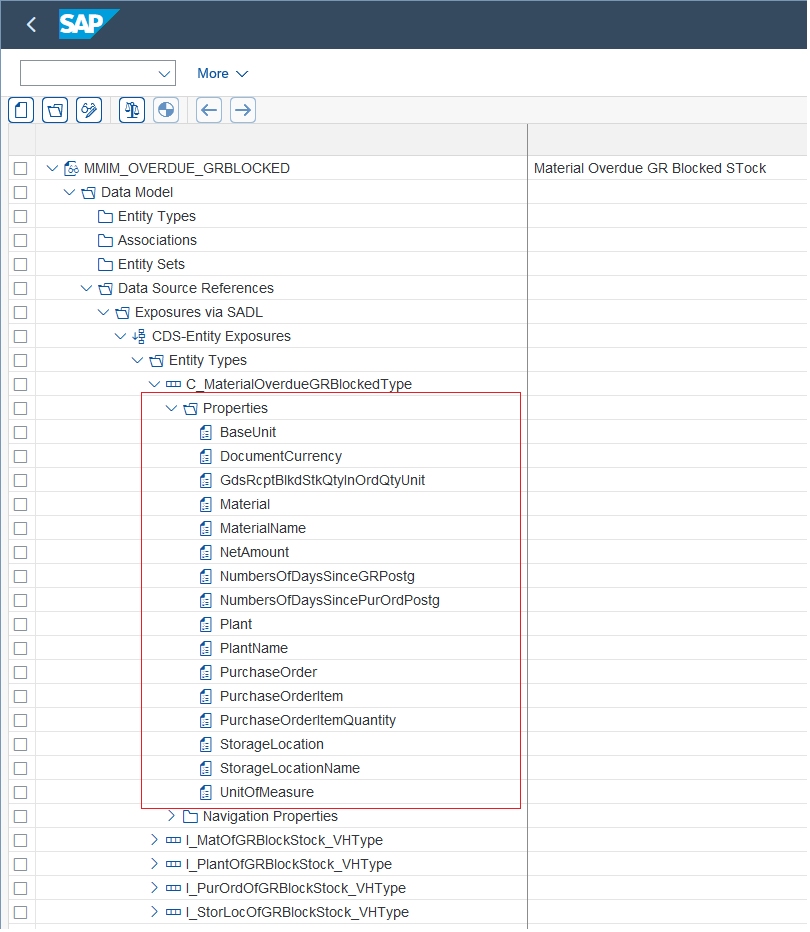Screen dimensions: 810x932
Task: Expand the Navigation Properties folder
Action: [x=171, y=817]
